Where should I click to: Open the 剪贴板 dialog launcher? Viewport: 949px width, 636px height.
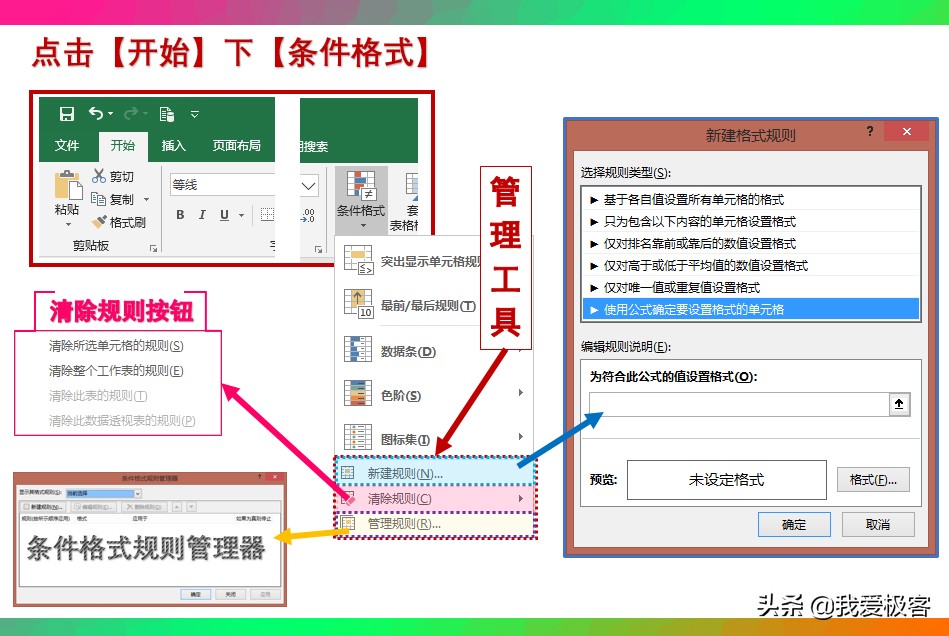tap(154, 248)
